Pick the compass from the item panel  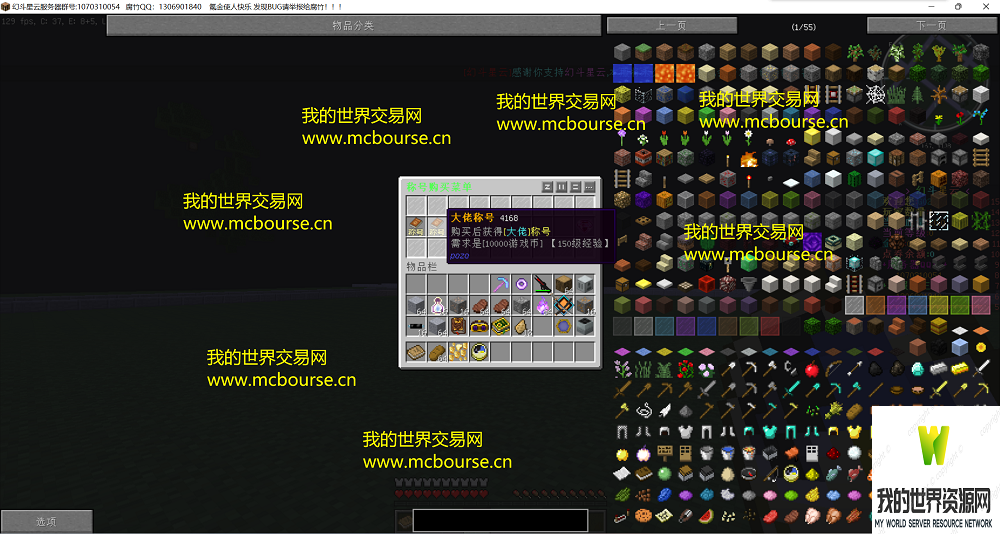click(749, 474)
